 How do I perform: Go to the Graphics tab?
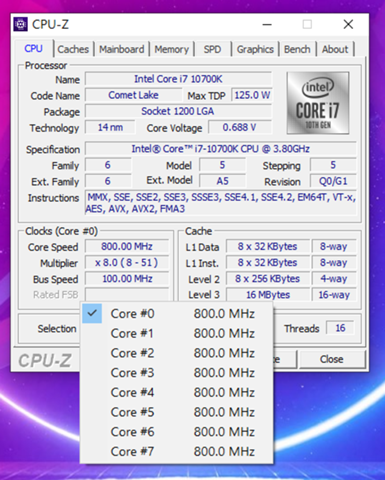[x=255, y=49]
